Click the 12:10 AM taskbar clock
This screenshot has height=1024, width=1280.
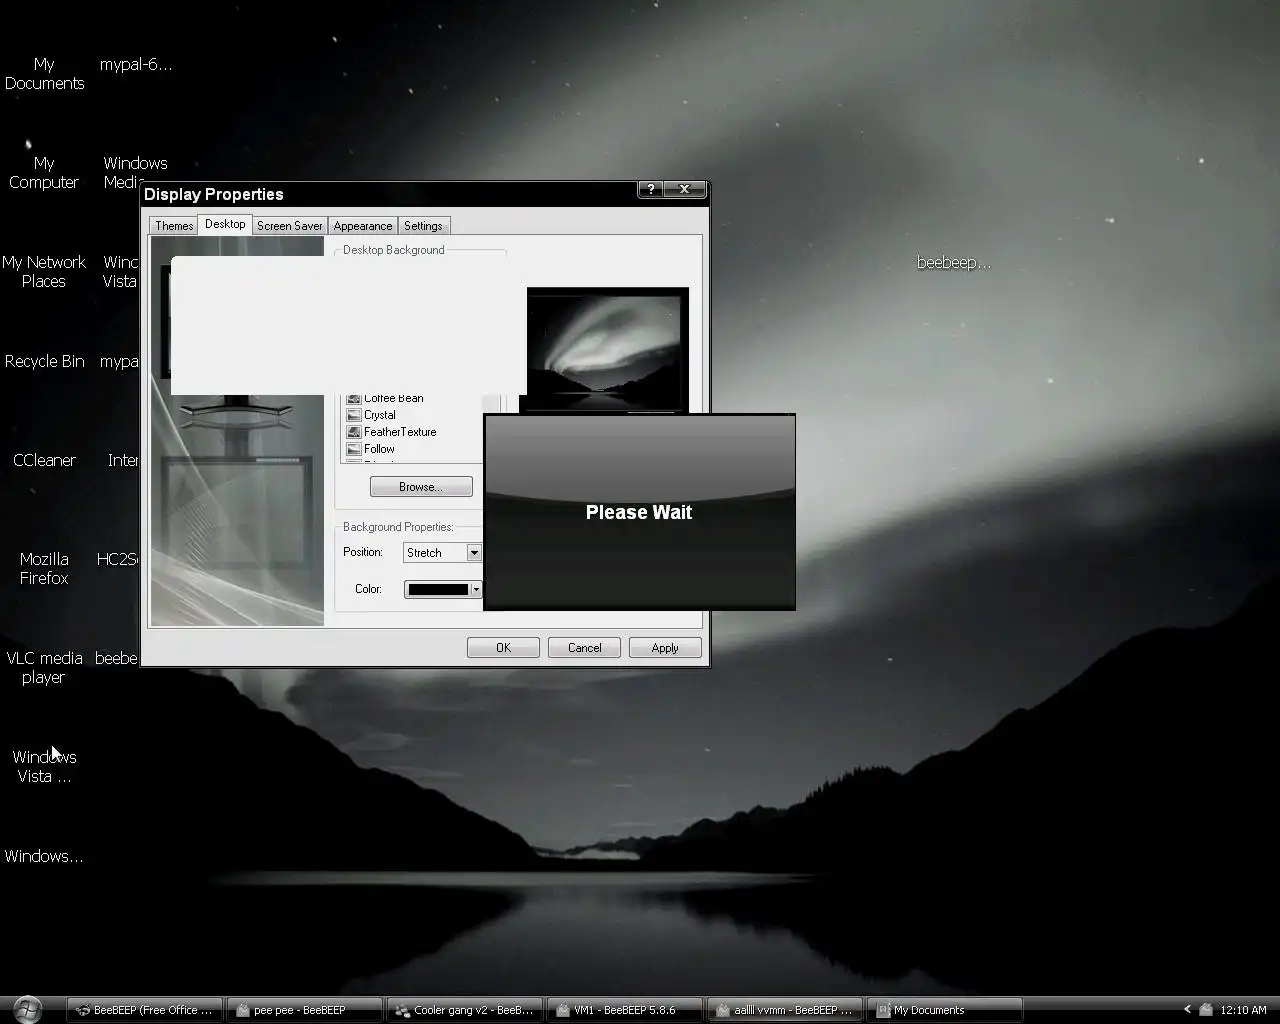pos(1243,1010)
